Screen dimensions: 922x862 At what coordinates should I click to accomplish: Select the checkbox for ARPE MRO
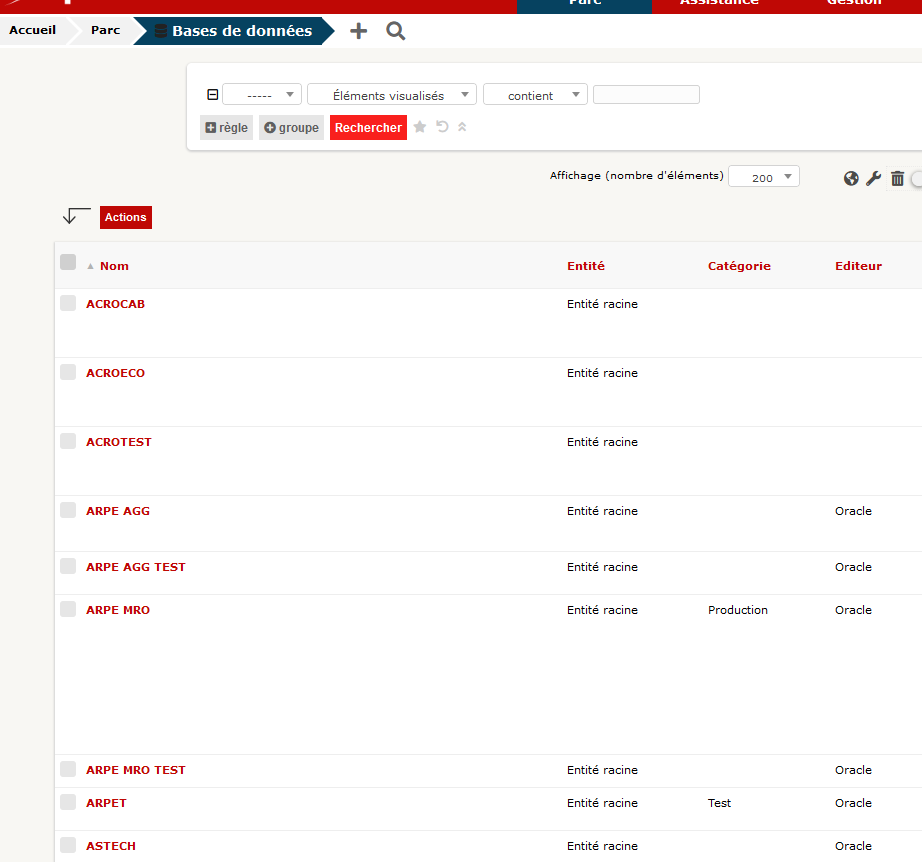pos(68,608)
